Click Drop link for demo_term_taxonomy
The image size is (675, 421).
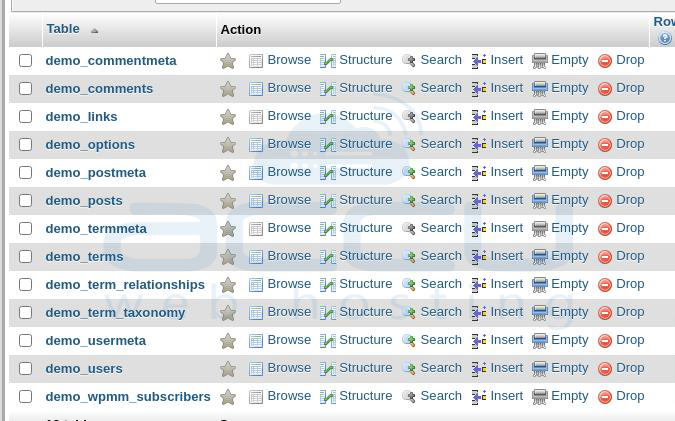point(630,312)
